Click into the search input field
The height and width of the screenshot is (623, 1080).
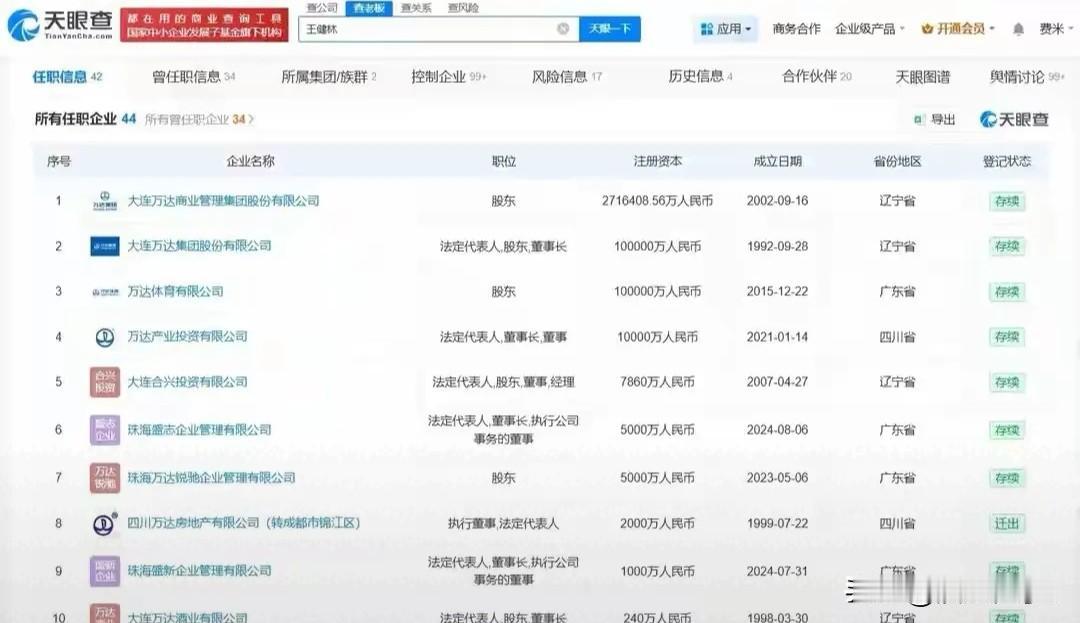pos(428,29)
